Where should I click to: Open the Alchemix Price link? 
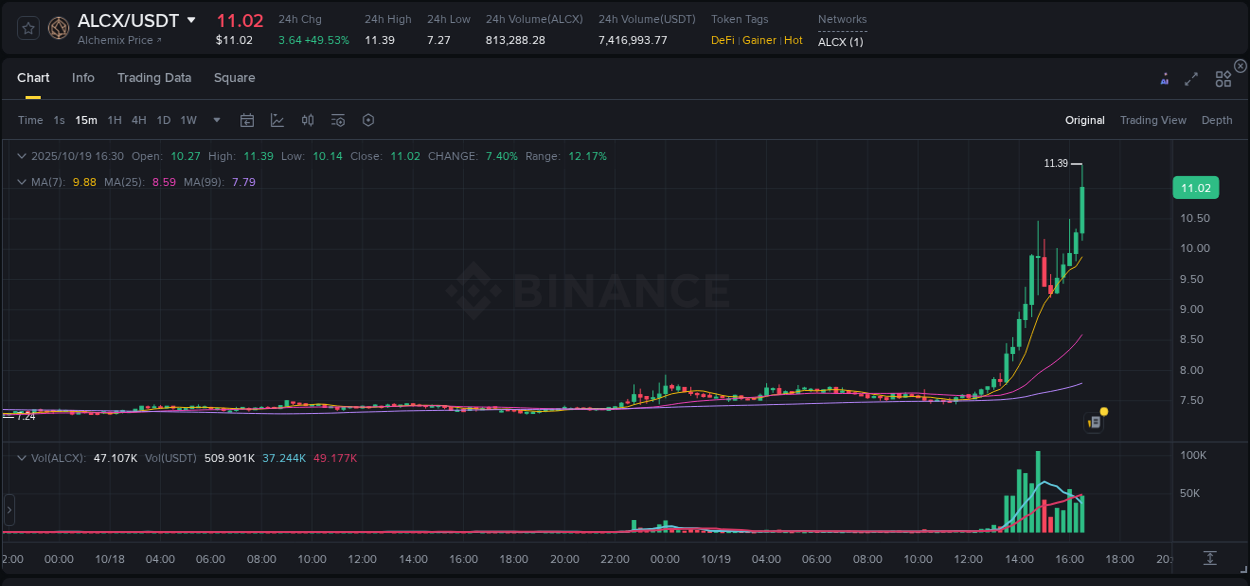coord(115,40)
